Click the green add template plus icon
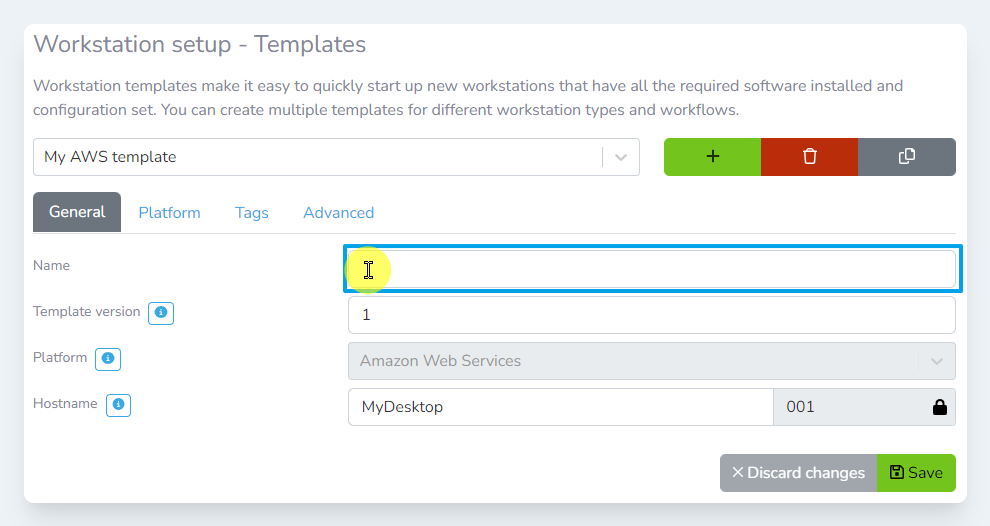 (x=712, y=157)
